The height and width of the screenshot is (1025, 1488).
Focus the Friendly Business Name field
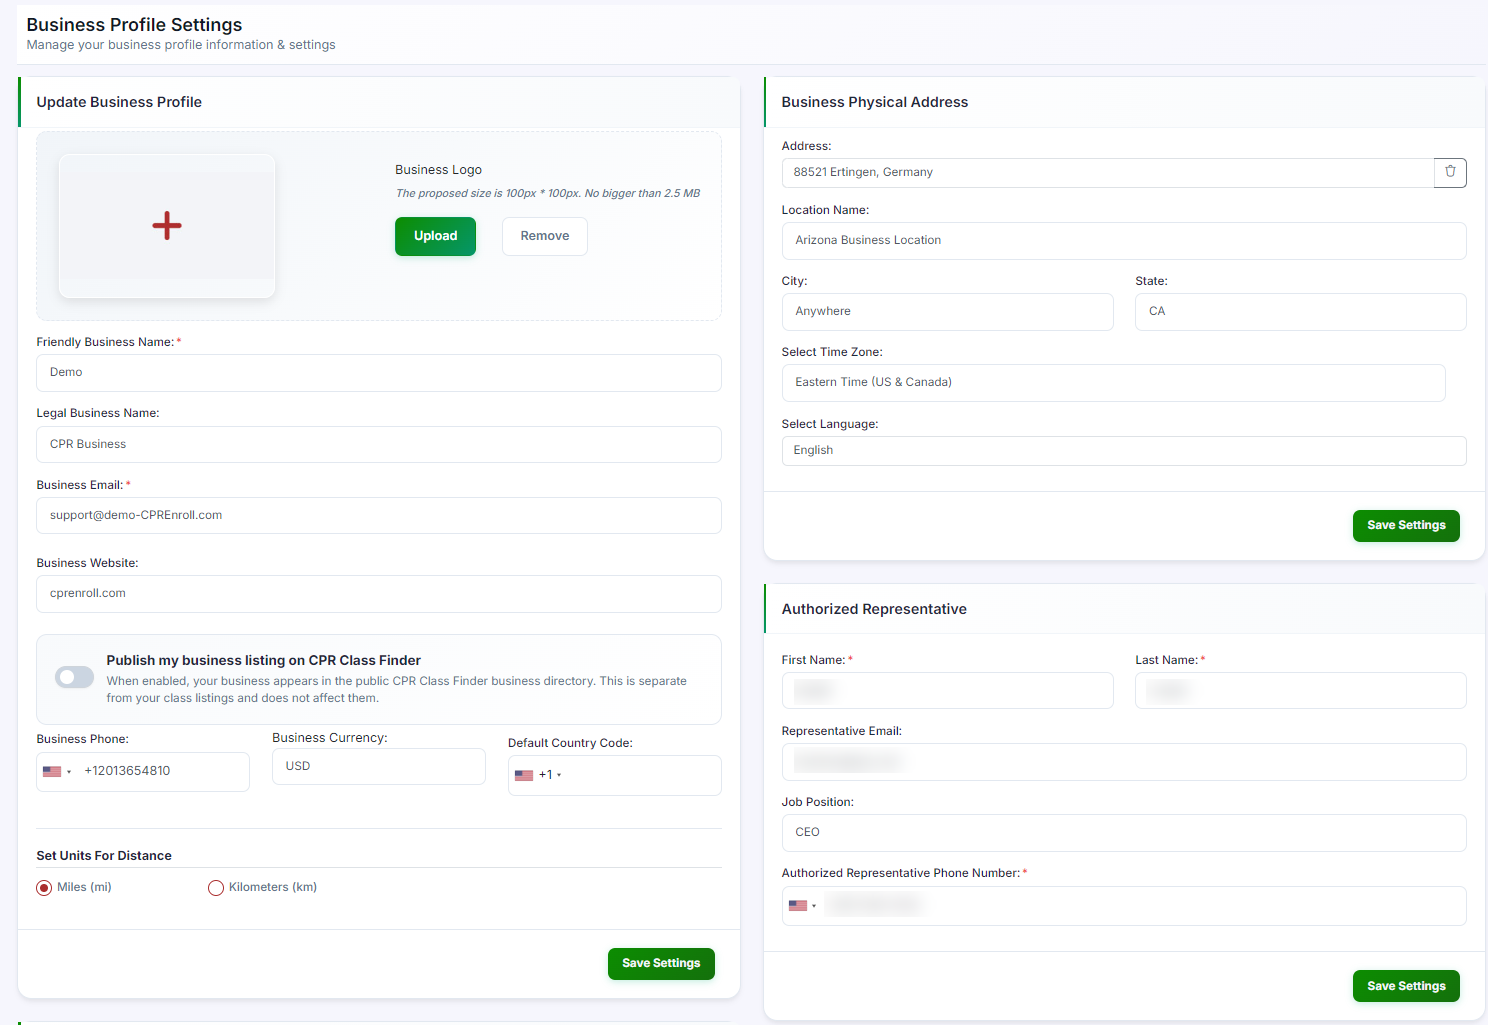(379, 373)
